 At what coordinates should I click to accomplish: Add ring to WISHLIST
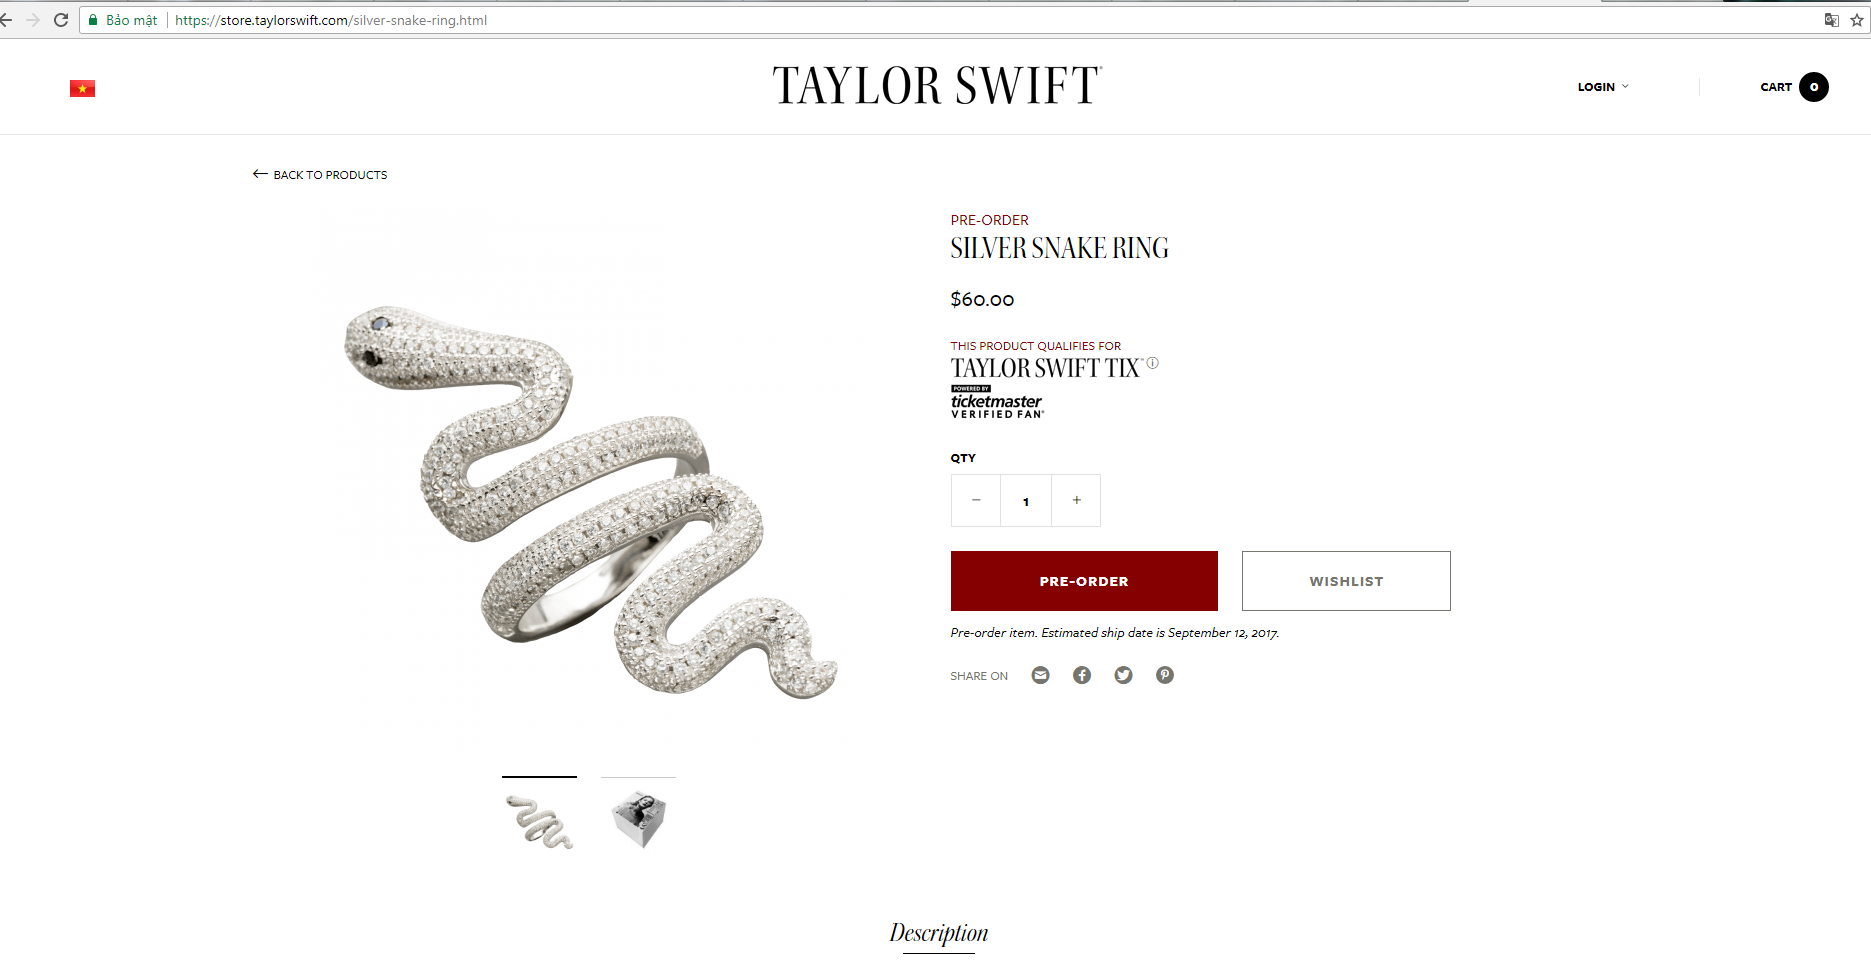coord(1346,581)
